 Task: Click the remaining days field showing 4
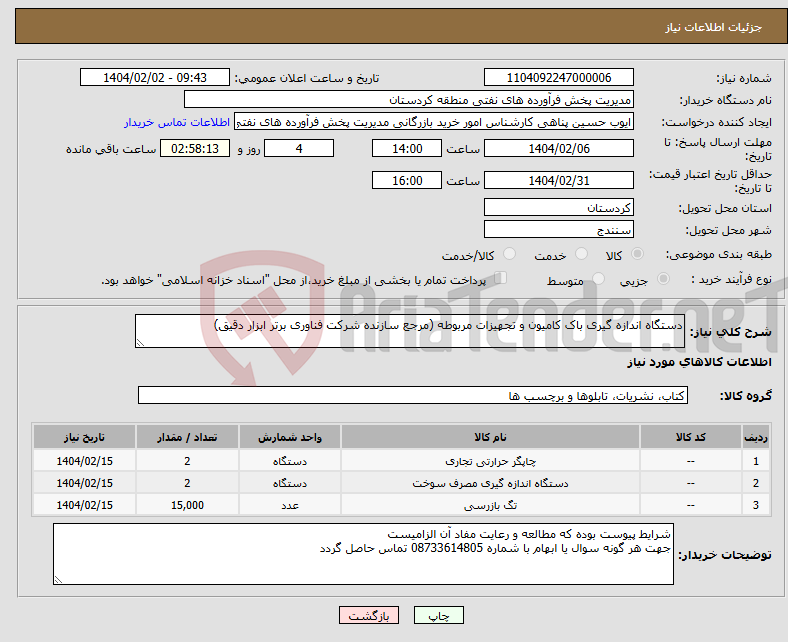click(299, 148)
